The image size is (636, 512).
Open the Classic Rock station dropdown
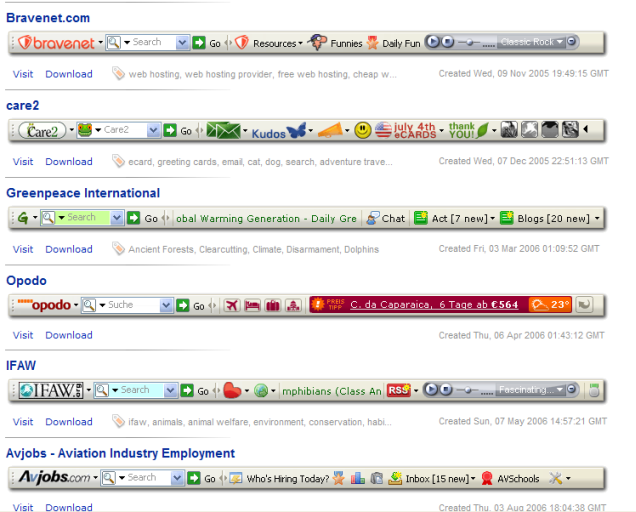click(532, 41)
